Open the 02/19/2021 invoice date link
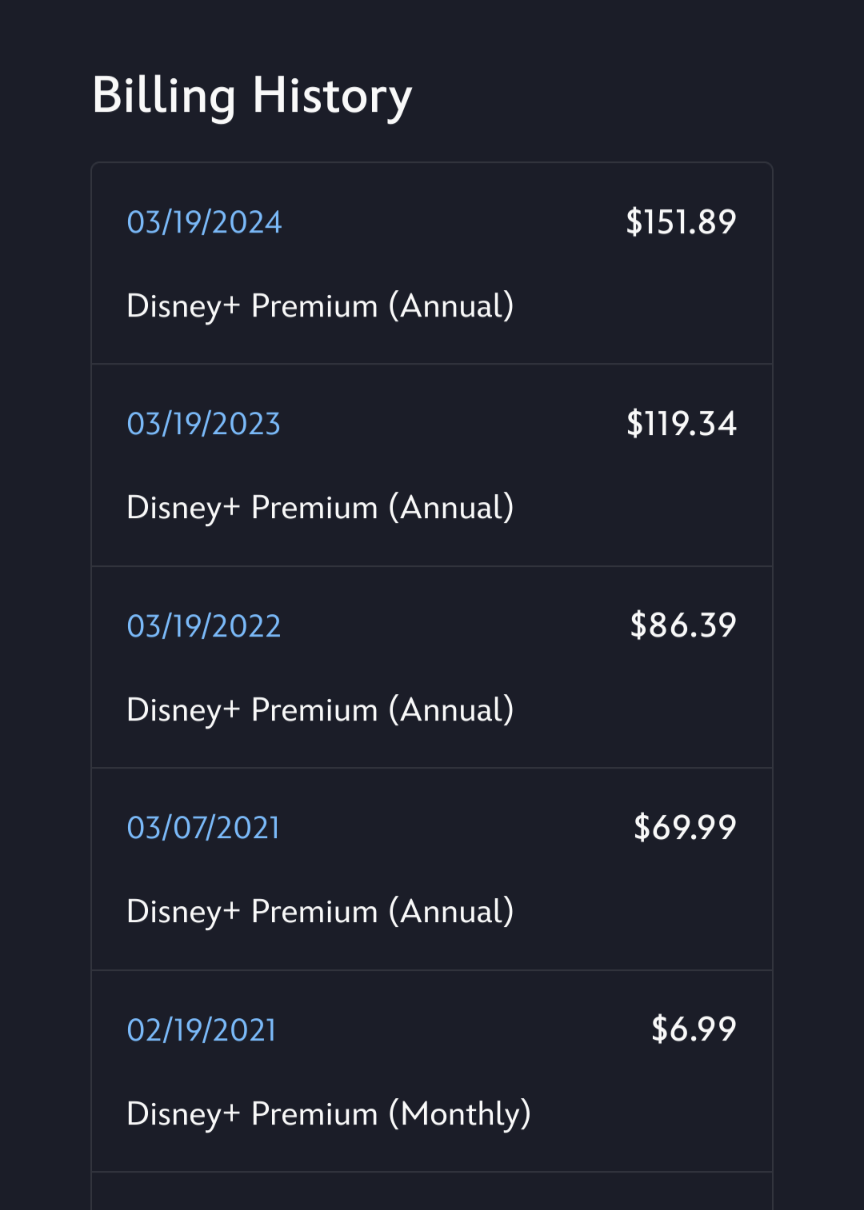Image resolution: width=864 pixels, height=1210 pixels. (201, 1030)
